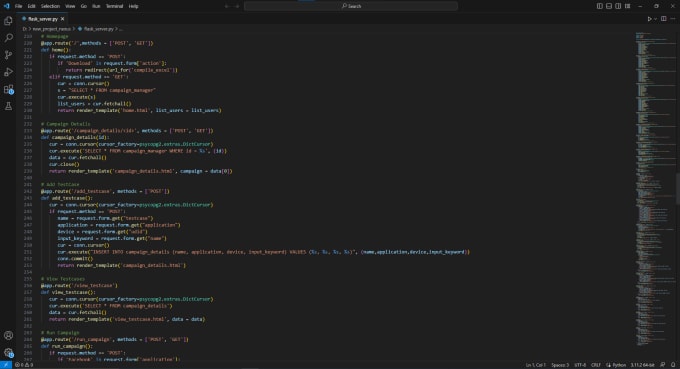The height and width of the screenshot is (369, 680).
Task: Click the '# Campaign Details' comment
Action: coord(65,124)
